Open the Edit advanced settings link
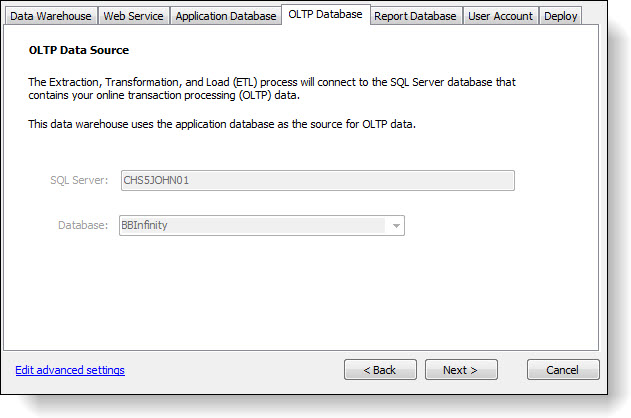The width and height of the screenshot is (631, 418). (70, 370)
